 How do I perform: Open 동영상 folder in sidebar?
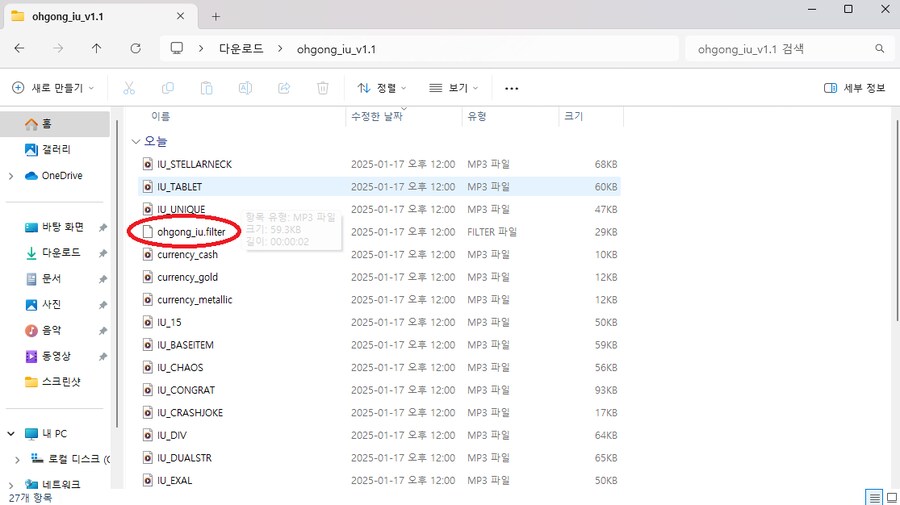click(x=55, y=356)
